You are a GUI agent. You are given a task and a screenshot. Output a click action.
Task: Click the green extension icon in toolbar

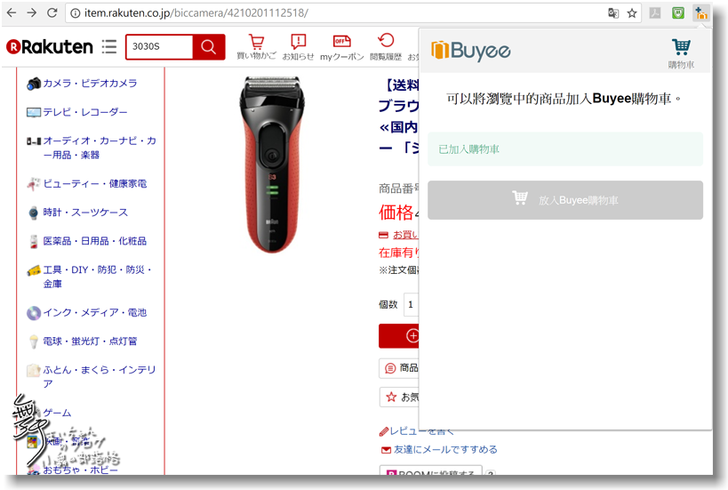678,13
